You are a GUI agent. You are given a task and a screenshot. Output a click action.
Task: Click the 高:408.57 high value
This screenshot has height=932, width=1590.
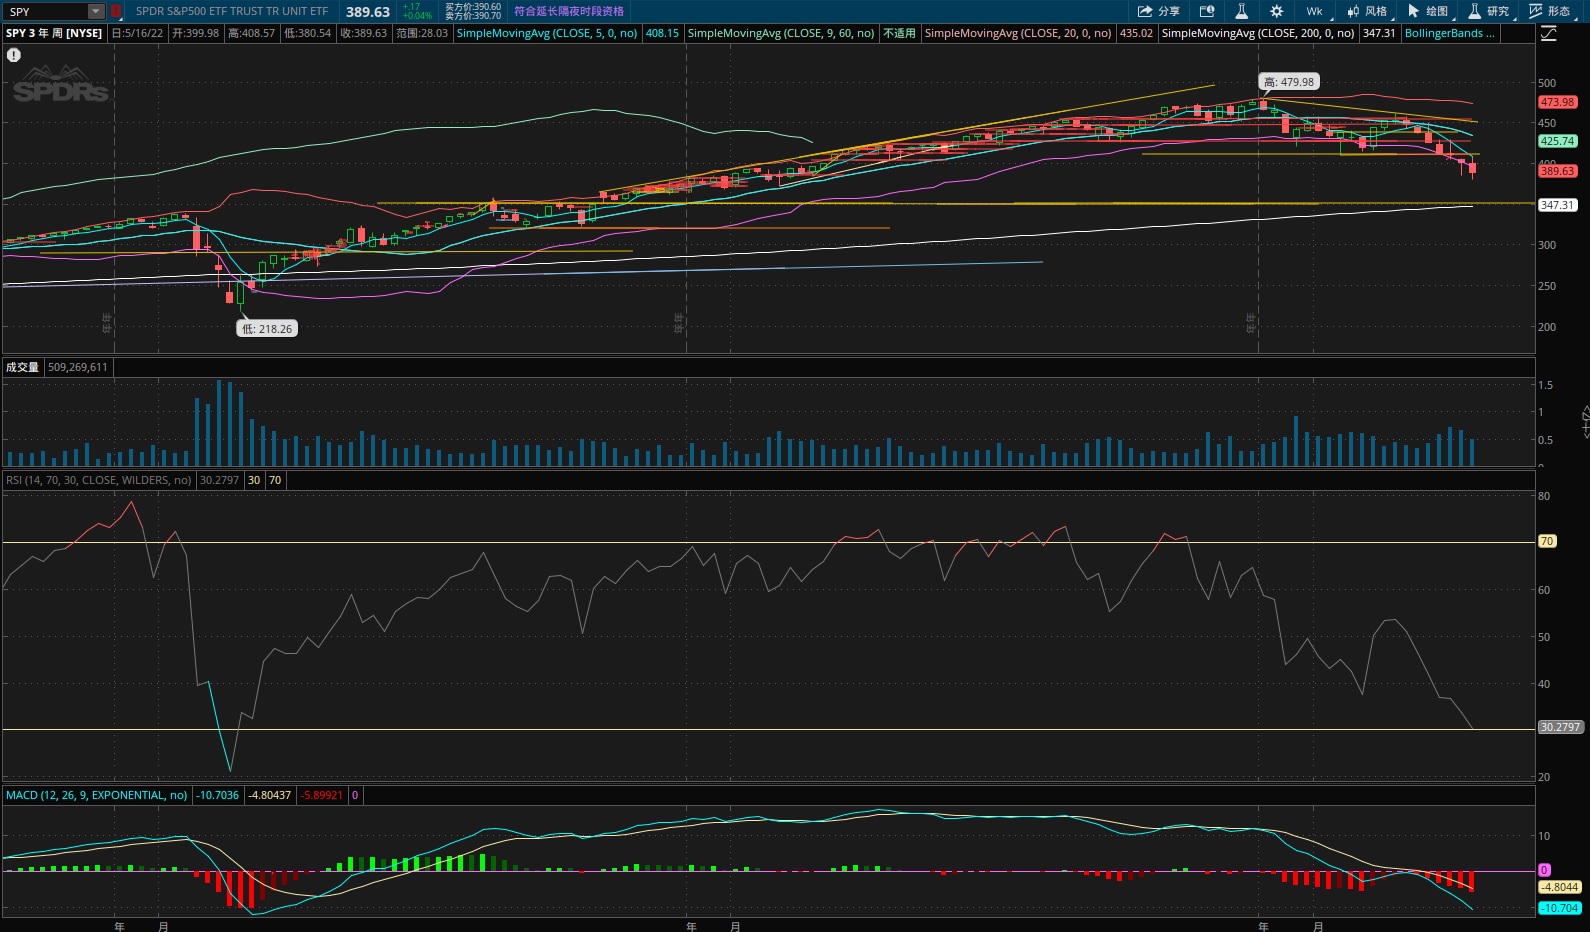[251, 33]
